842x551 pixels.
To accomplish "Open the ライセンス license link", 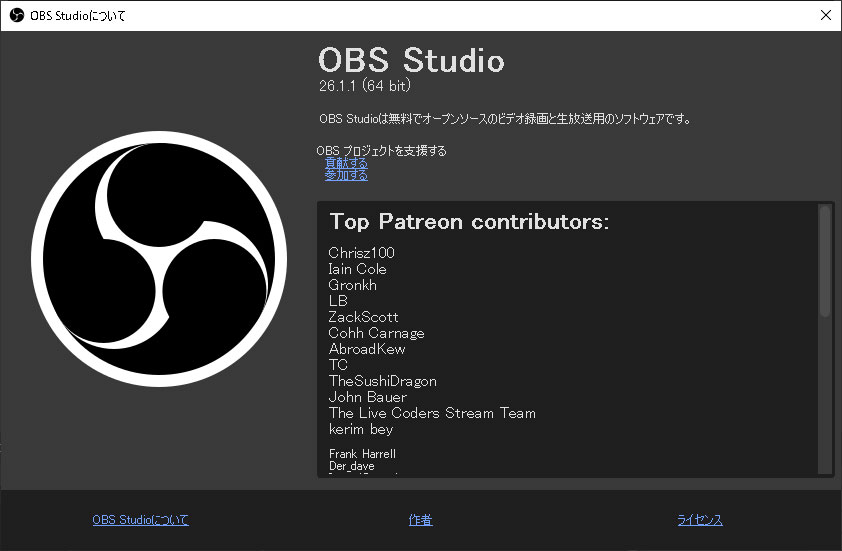I will pos(700,520).
